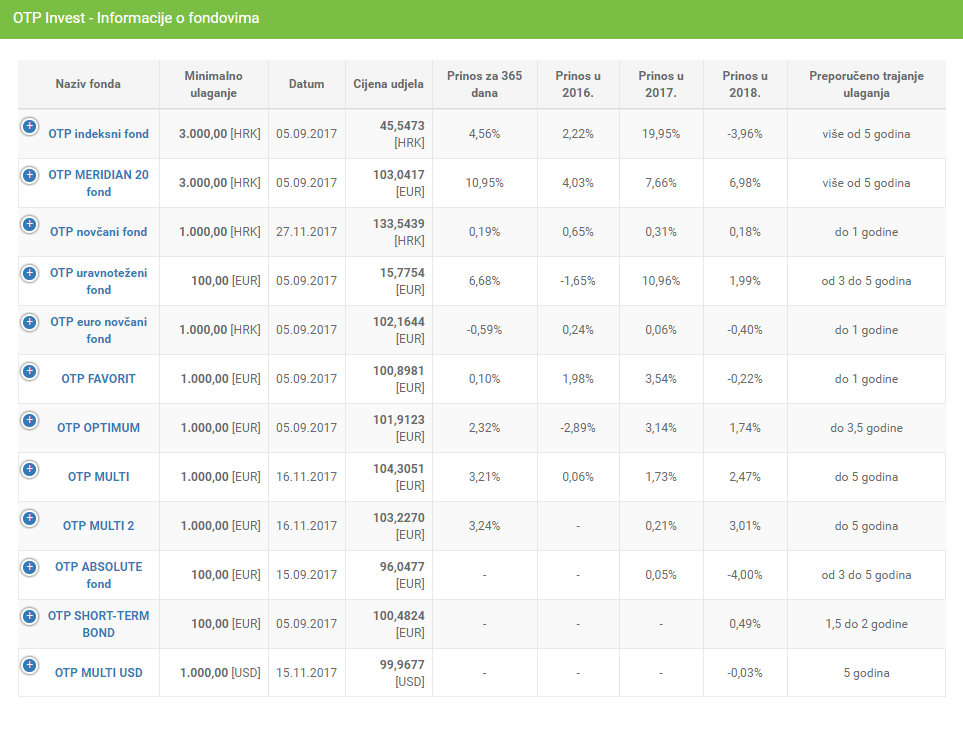Select the do 3,5 godine duration cell
This screenshot has width=963, height=748.
(866, 428)
